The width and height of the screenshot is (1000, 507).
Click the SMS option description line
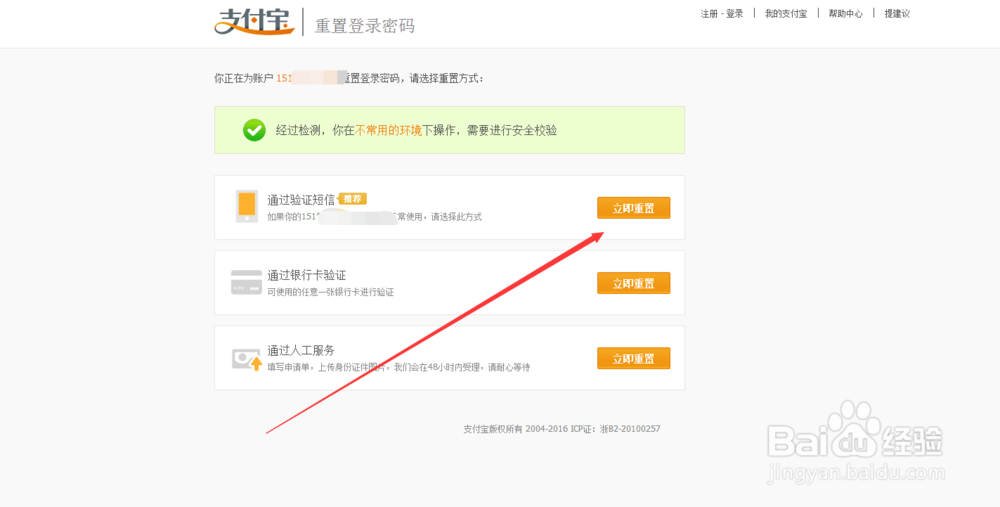coord(374,217)
